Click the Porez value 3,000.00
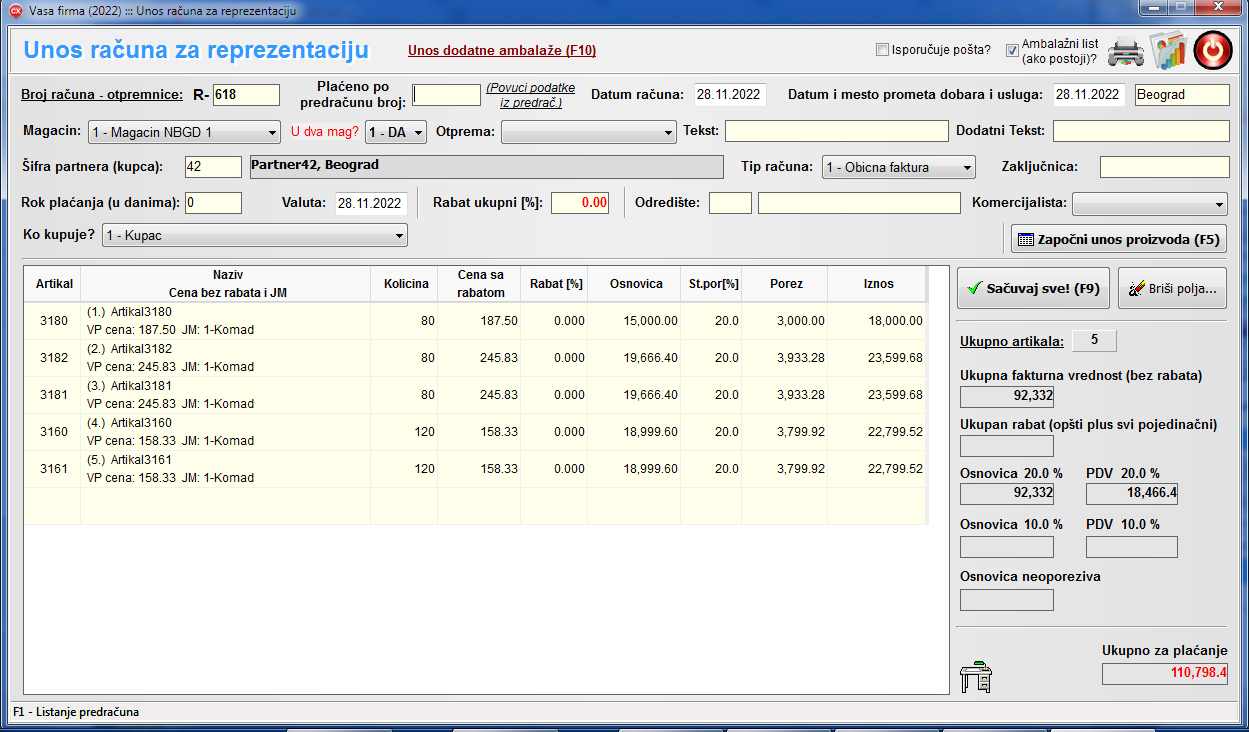This screenshot has width=1249, height=732. coord(802,321)
